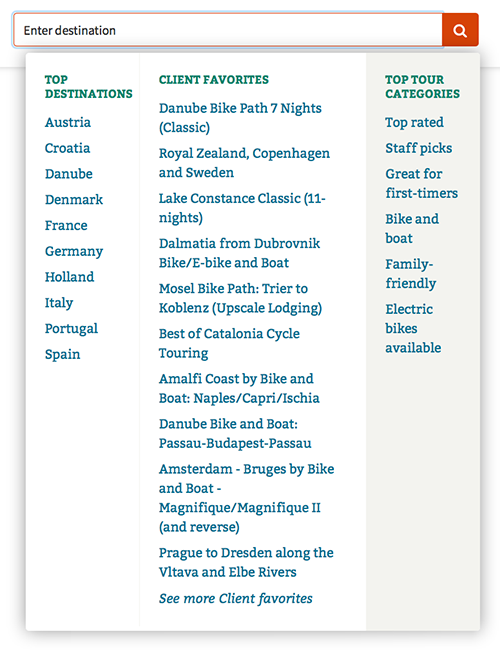Click the orange search magnifier button
Image resolution: width=500 pixels, height=654 pixels.
[x=460, y=30]
